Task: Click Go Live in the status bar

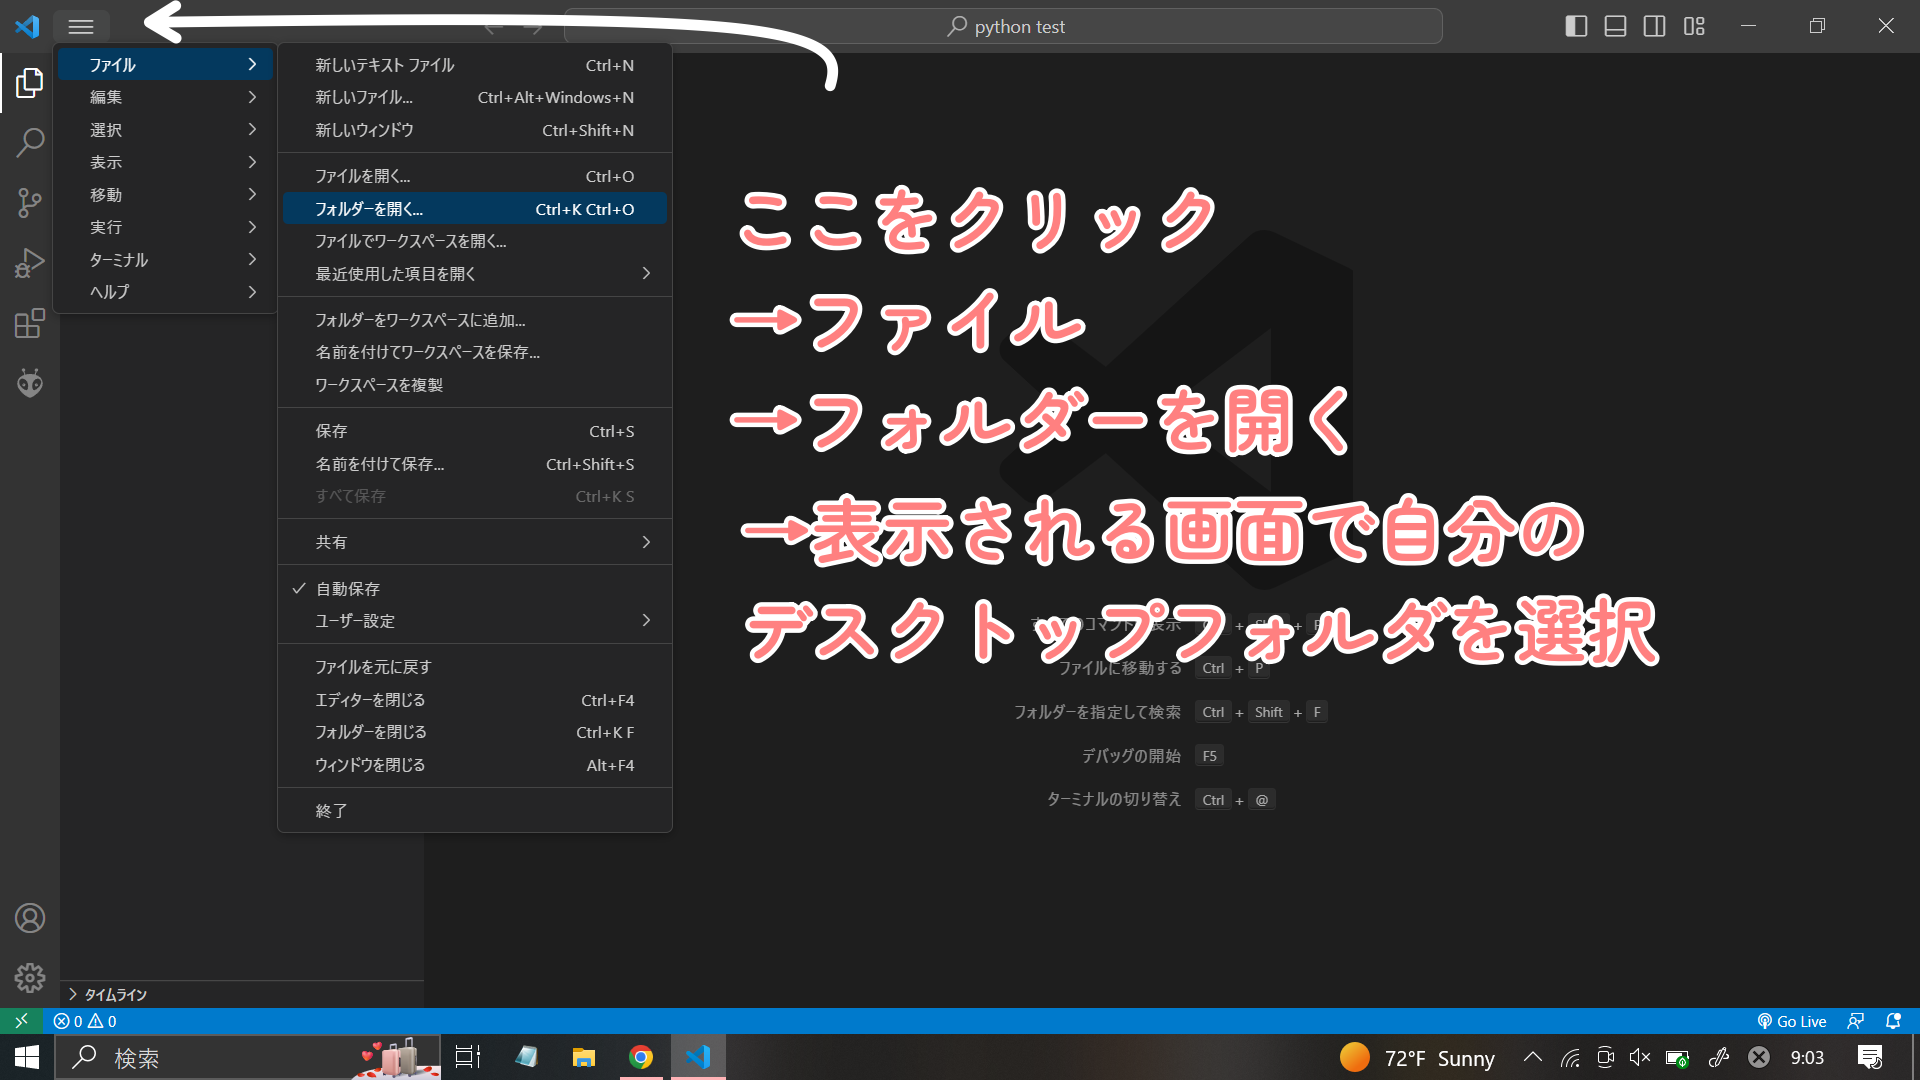Action: coord(1792,1021)
